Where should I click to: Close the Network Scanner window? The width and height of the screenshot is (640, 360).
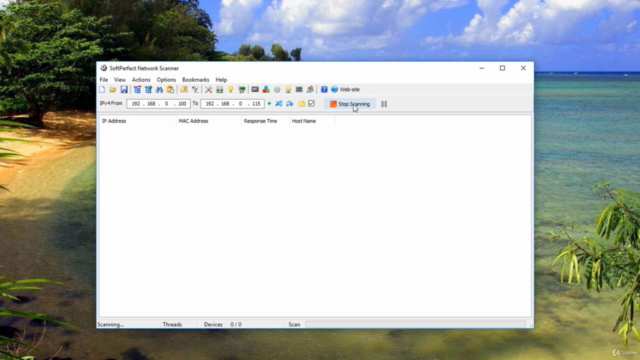coord(523,68)
